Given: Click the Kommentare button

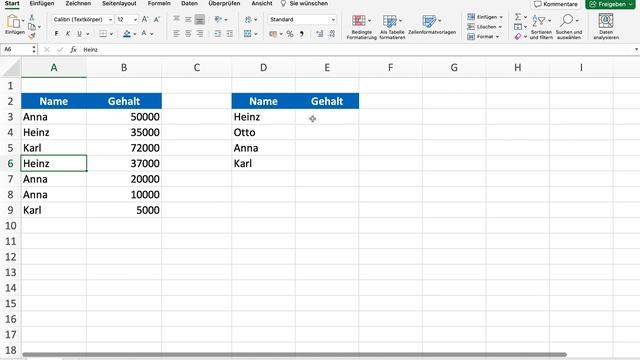Looking at the screenshot, I should [556, 4].
